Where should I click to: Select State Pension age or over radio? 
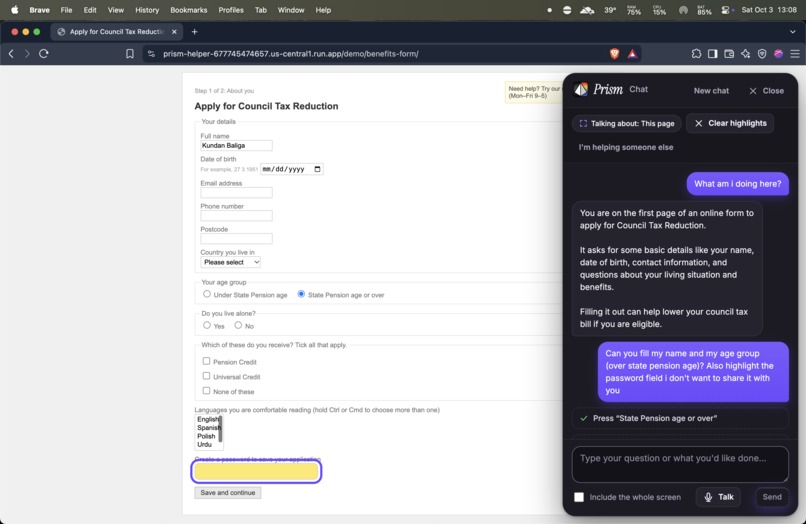(301, 294)
